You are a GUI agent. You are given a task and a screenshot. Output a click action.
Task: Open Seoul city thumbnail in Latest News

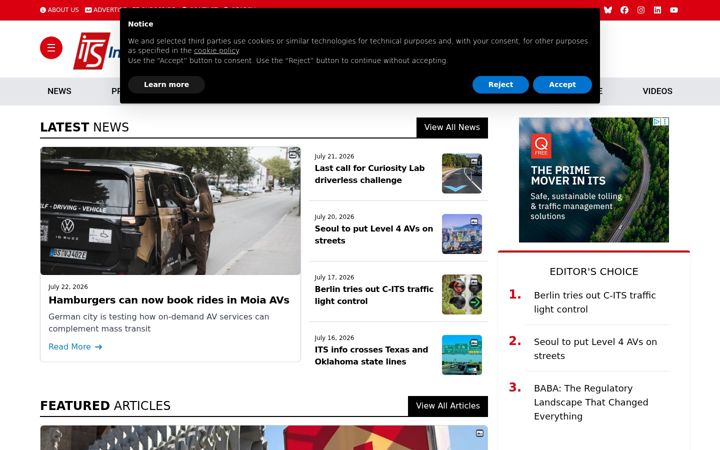click(x=462, y=234)
